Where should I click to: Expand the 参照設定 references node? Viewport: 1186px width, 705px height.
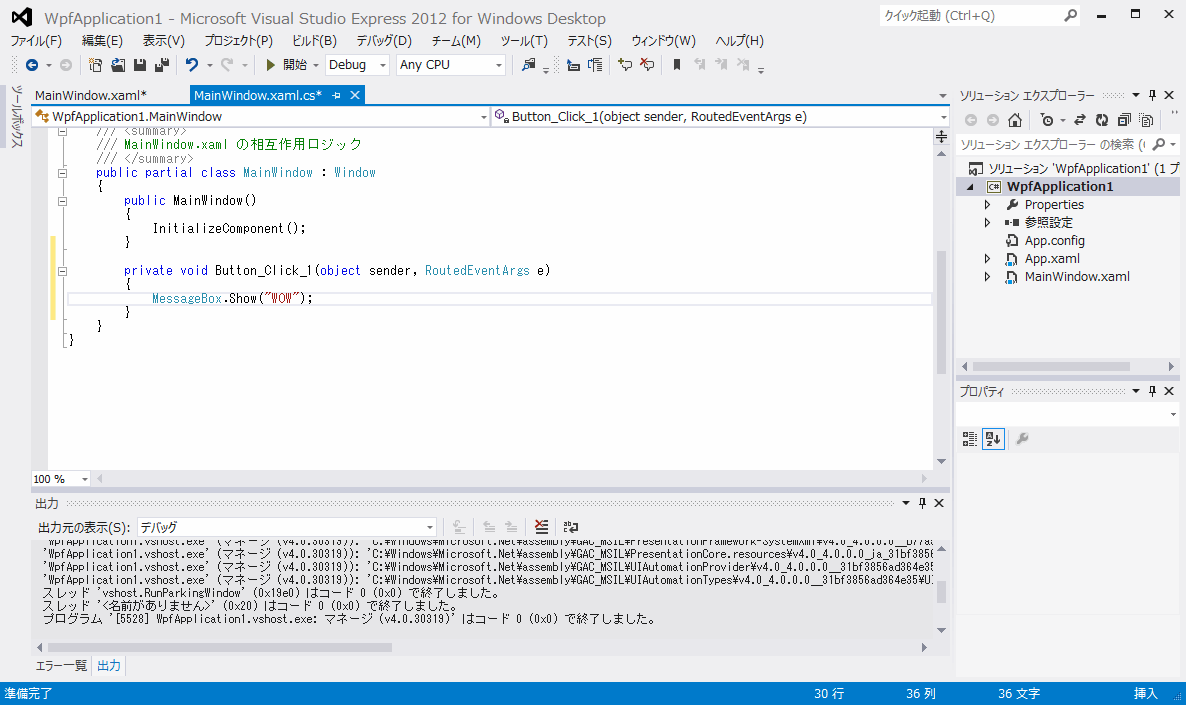click(x=987, y=223)
